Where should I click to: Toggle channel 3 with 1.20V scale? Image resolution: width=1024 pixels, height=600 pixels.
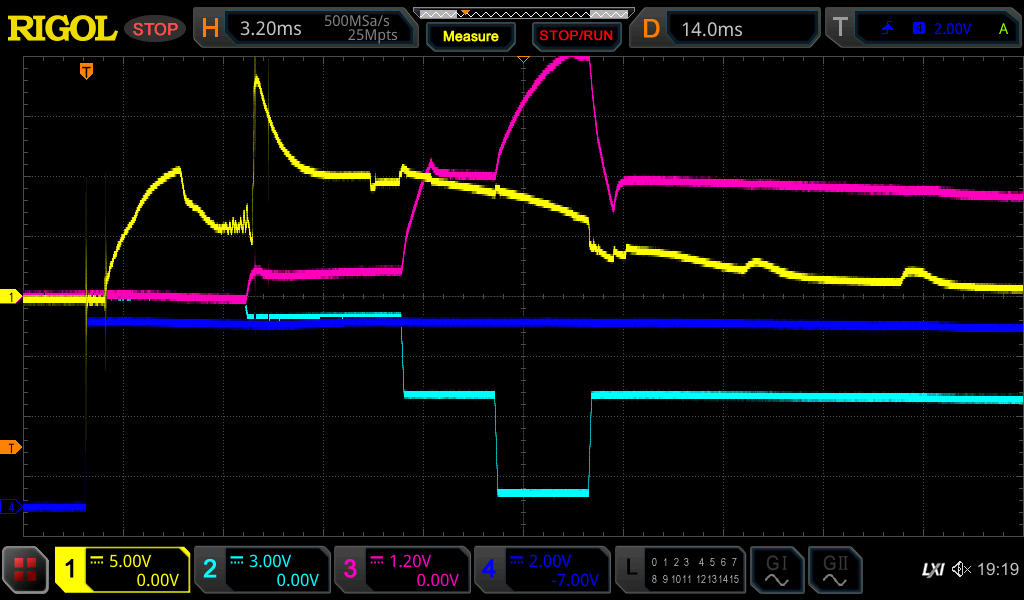pos(401,570)
